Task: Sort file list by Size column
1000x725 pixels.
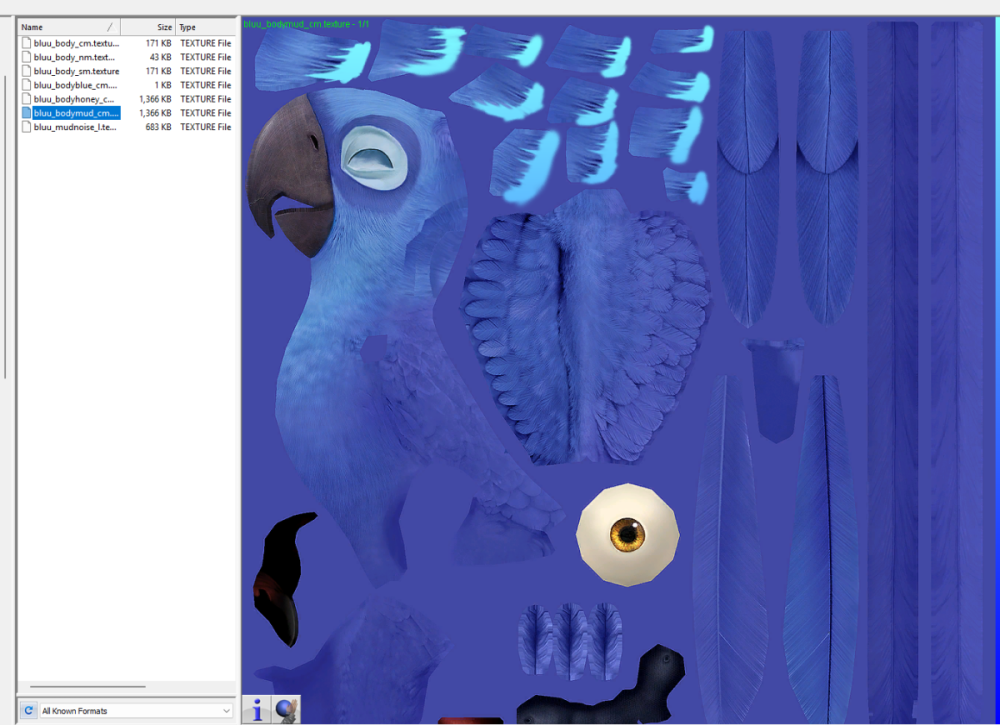Action: click(x=148, y=27)
